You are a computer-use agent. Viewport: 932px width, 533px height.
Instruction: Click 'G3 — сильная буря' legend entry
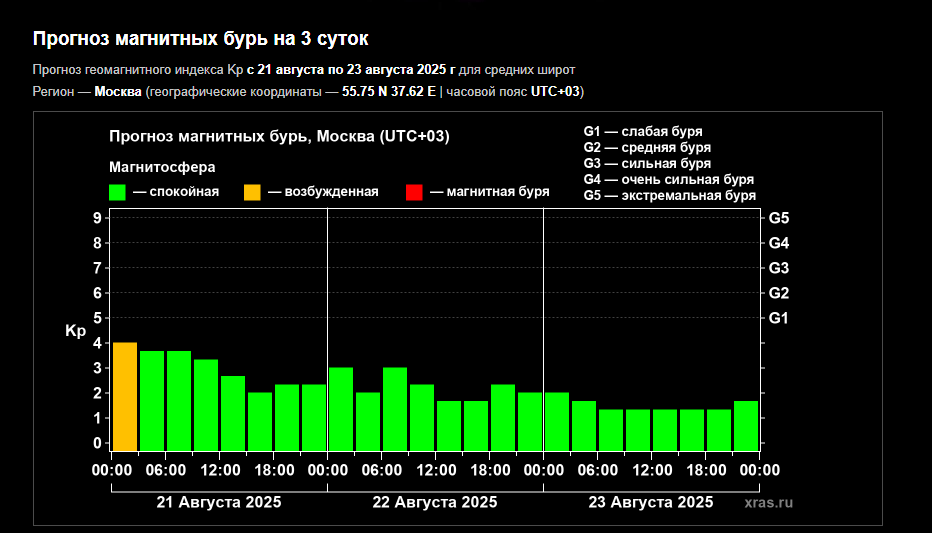pyautogui.click(x=647, y=163)
